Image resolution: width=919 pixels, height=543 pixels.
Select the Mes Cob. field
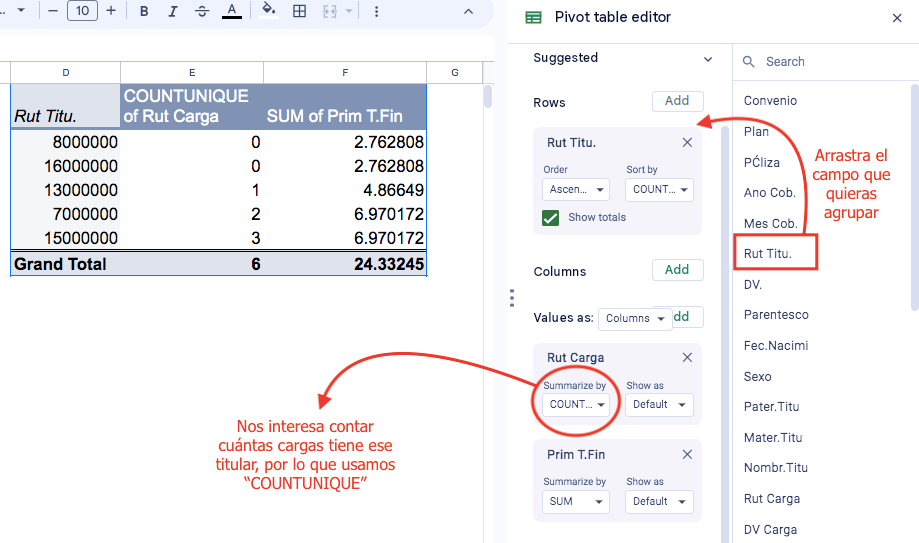(x=771, y=223)
